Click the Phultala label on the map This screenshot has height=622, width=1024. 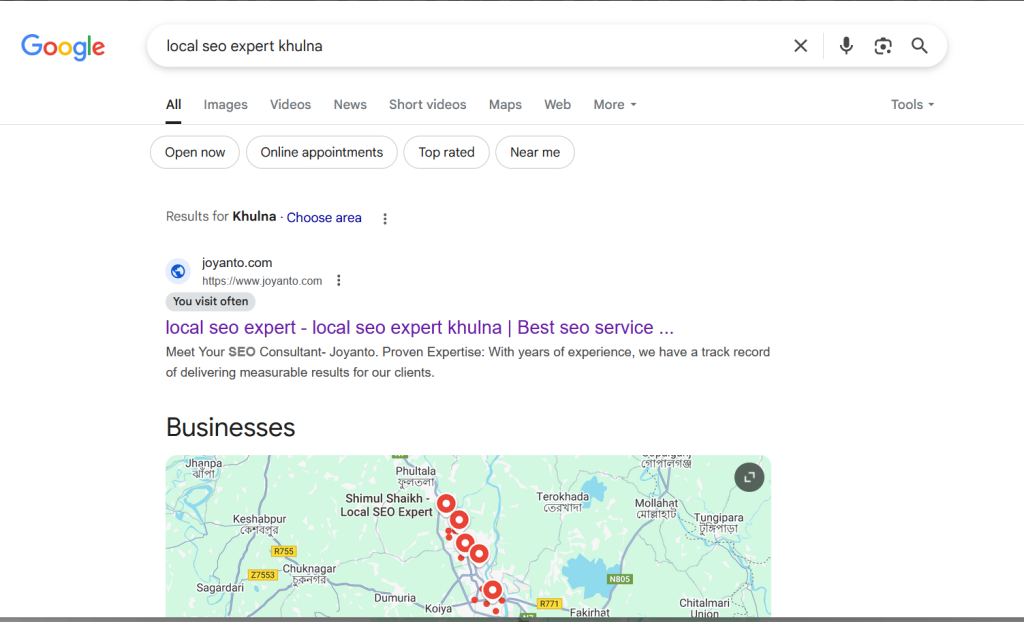click(x=415, y=476)
